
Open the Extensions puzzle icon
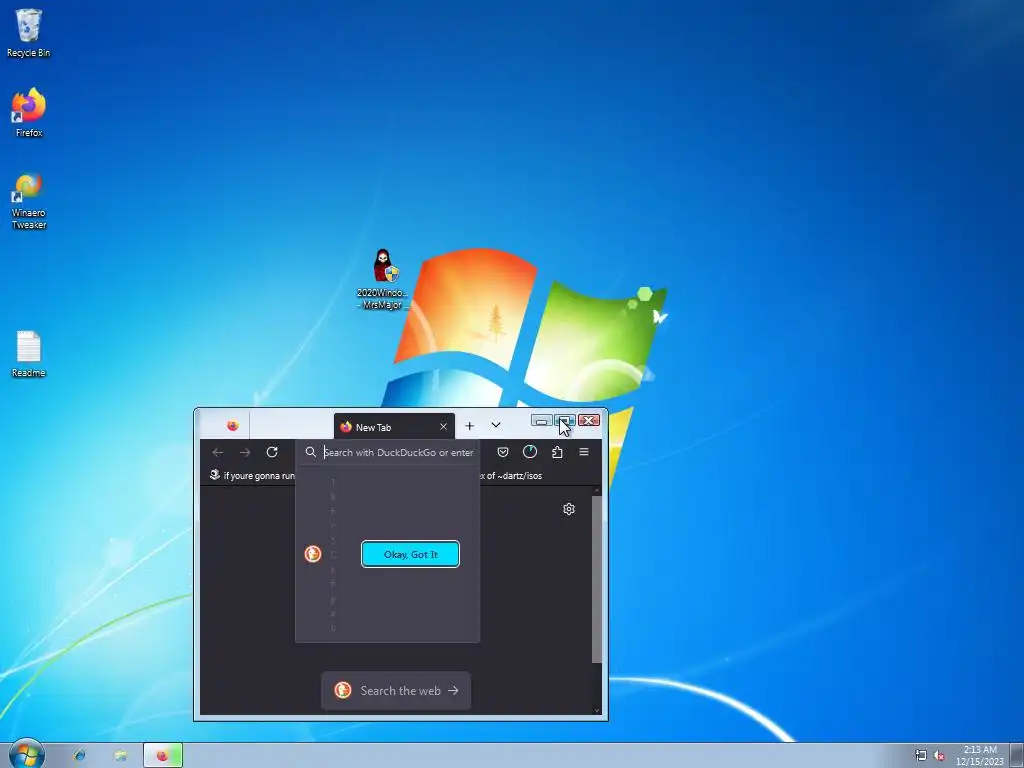pyautogui.click(x=557, y=452)
